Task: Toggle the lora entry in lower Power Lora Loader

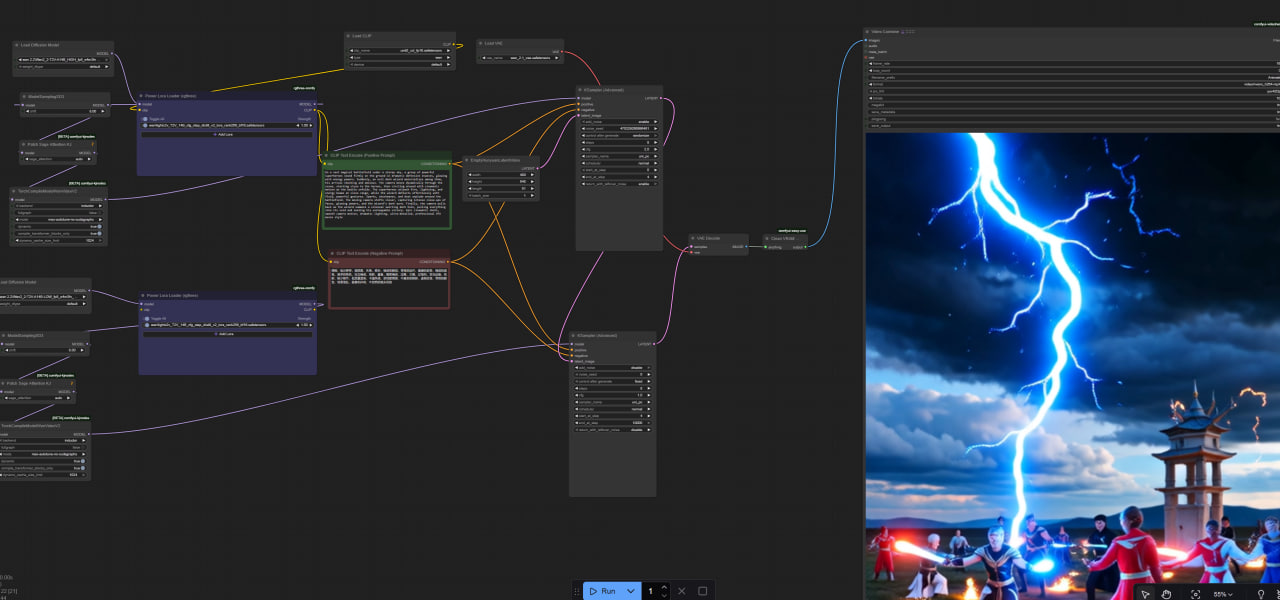Action: coord(146,325)
